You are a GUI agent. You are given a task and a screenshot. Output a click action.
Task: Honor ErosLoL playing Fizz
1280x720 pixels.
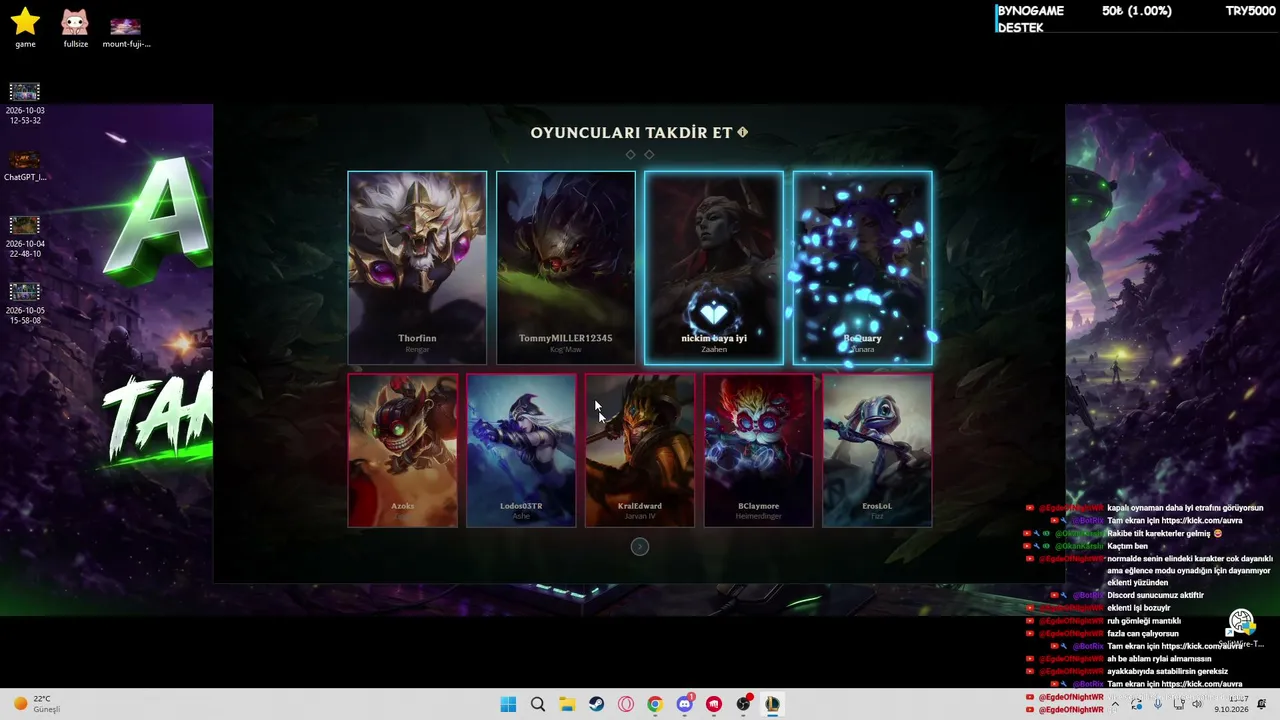[x=877, y=450]
